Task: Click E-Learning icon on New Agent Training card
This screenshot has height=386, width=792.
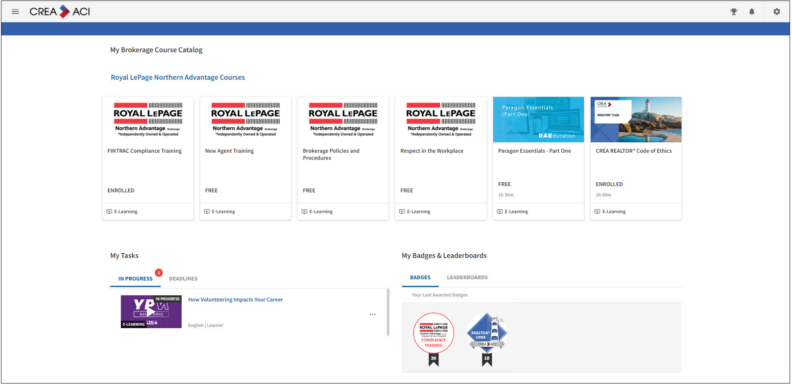Action: point(207,212)
